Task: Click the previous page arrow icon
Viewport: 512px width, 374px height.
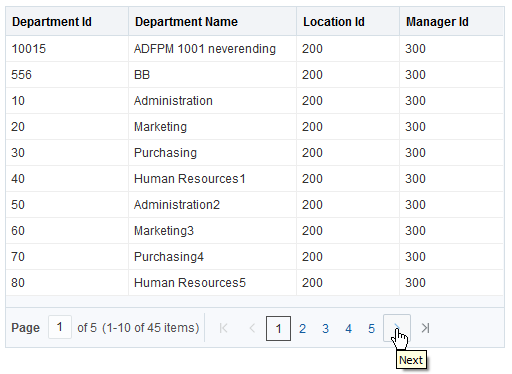Action: (252, 328)
